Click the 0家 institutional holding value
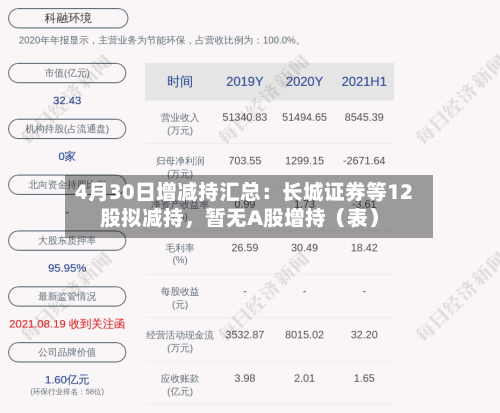 tap(67, 156)
